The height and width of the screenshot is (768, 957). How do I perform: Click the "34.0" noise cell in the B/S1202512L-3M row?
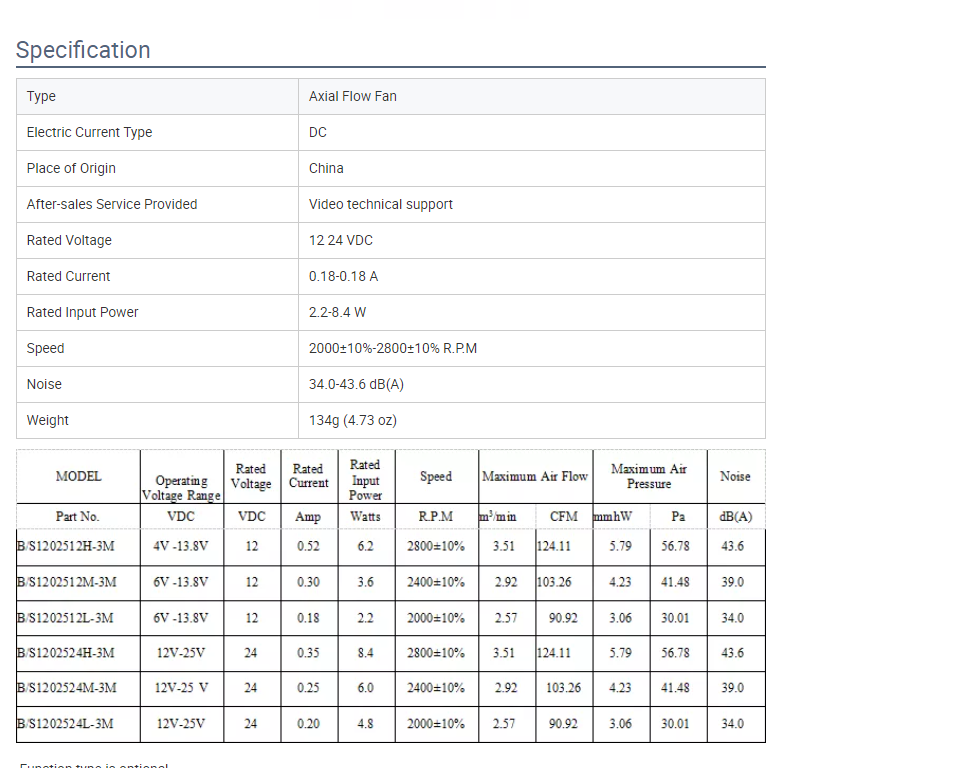point(732,618)
